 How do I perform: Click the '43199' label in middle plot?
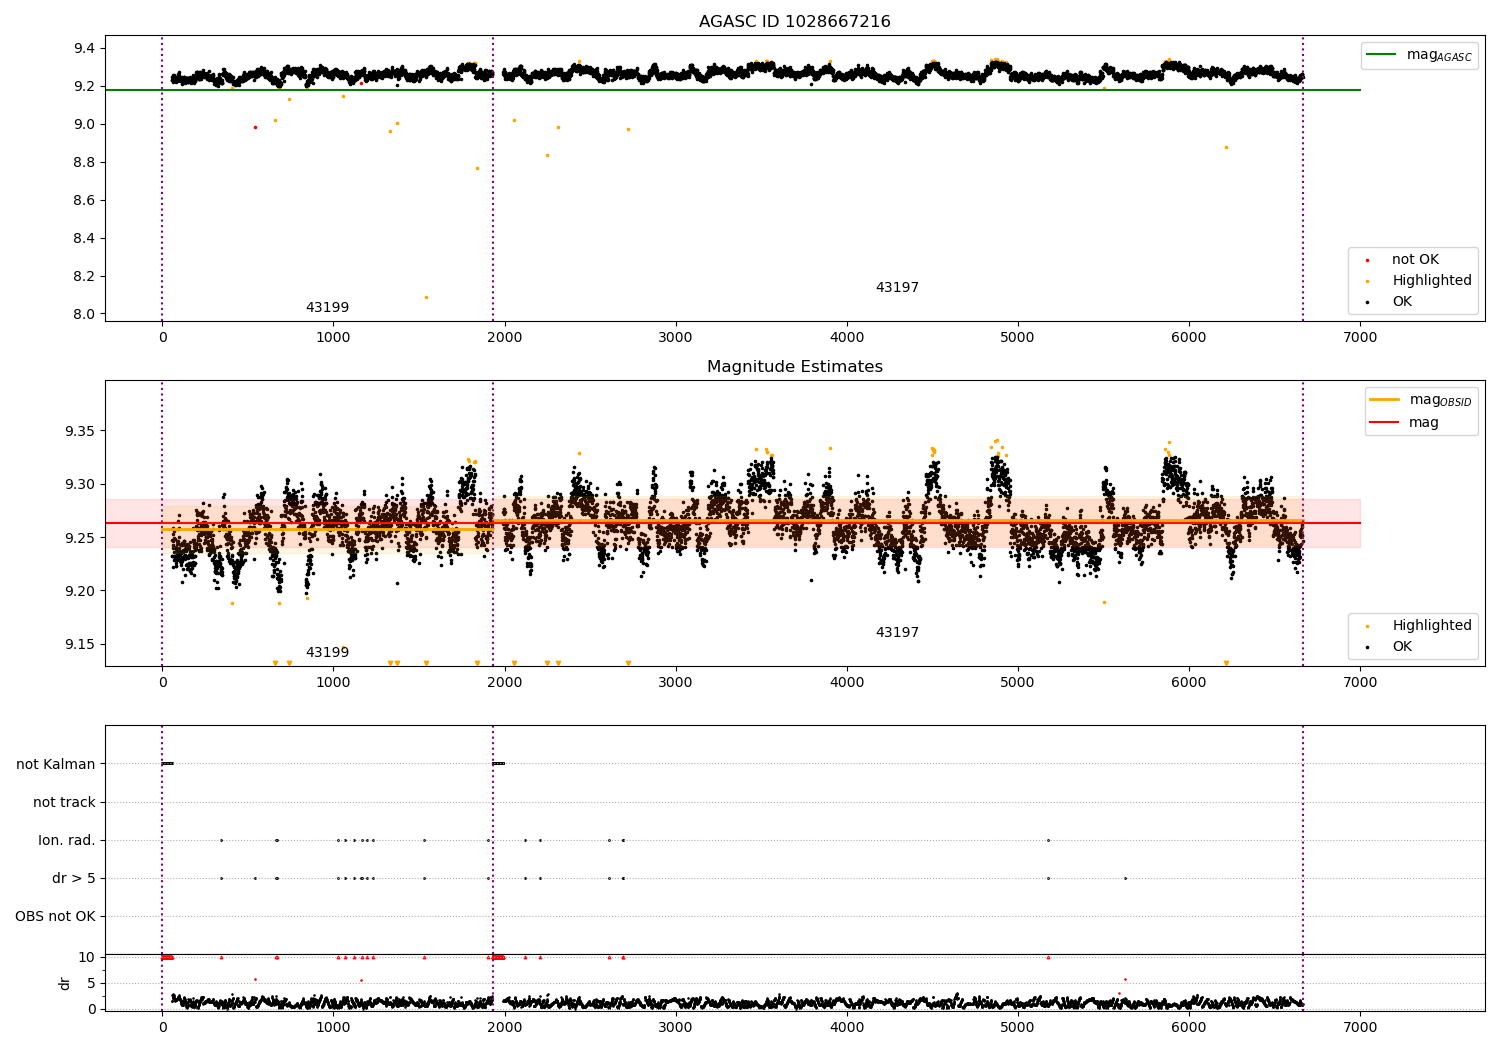[x=327, y=653]
